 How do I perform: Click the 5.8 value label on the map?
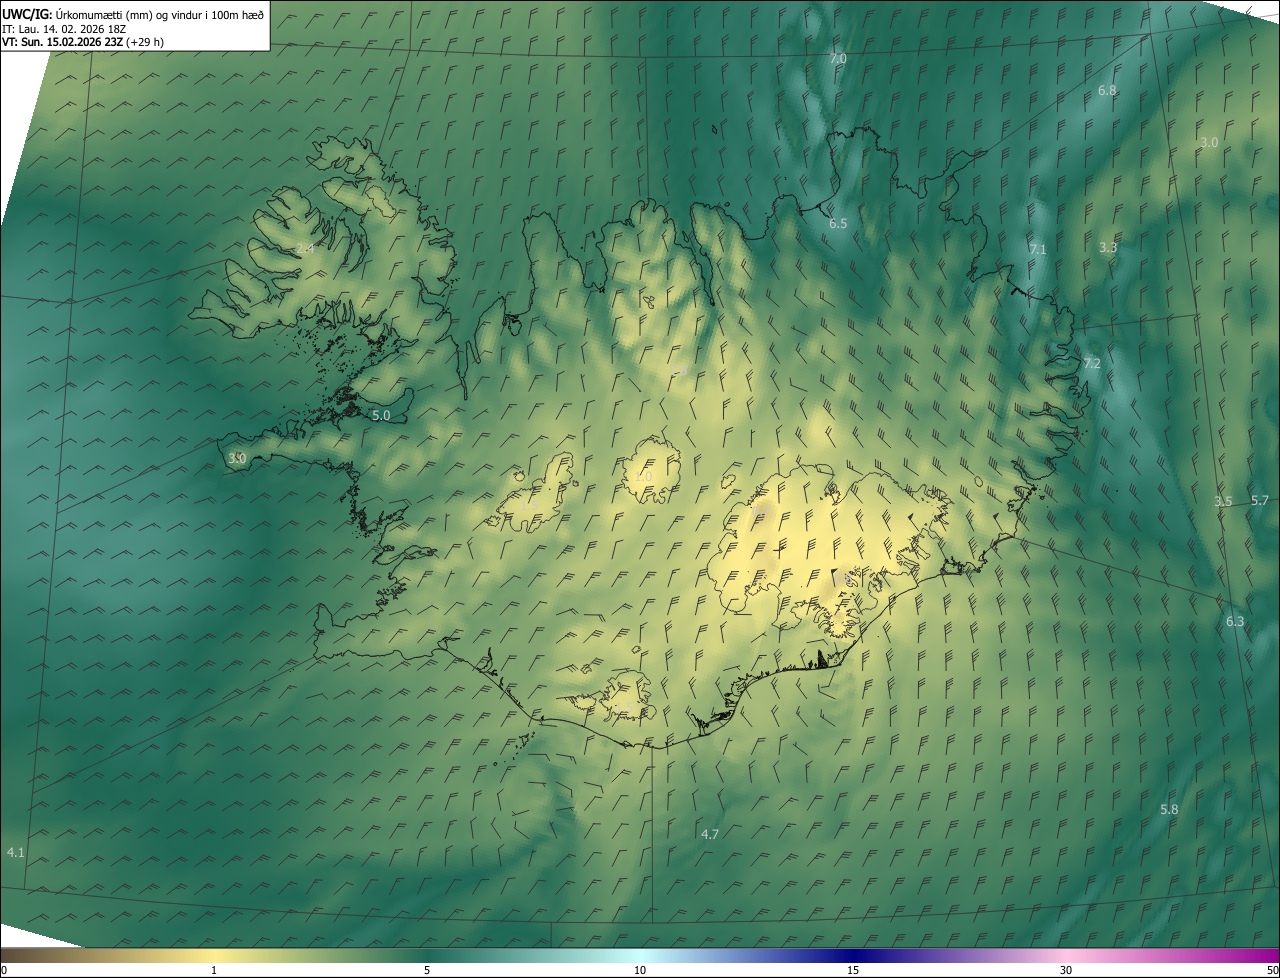(1169, 809)
